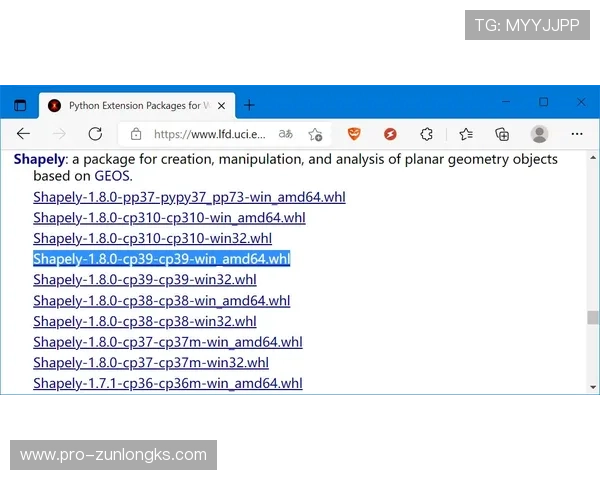600x480 pixels.
Task: Add page to favorites star icon
Action: pos(315,134)
